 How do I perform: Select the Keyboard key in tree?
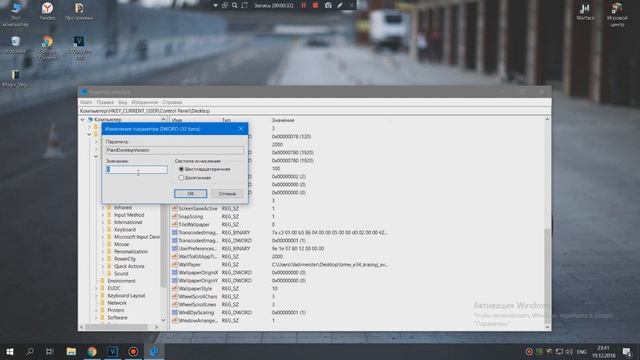point(125,229)
